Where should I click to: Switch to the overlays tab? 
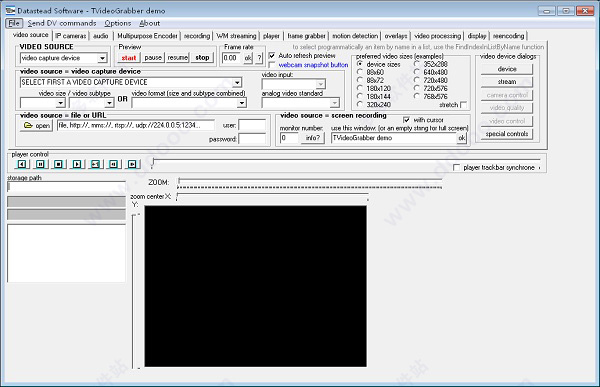(x=396, y=36)
